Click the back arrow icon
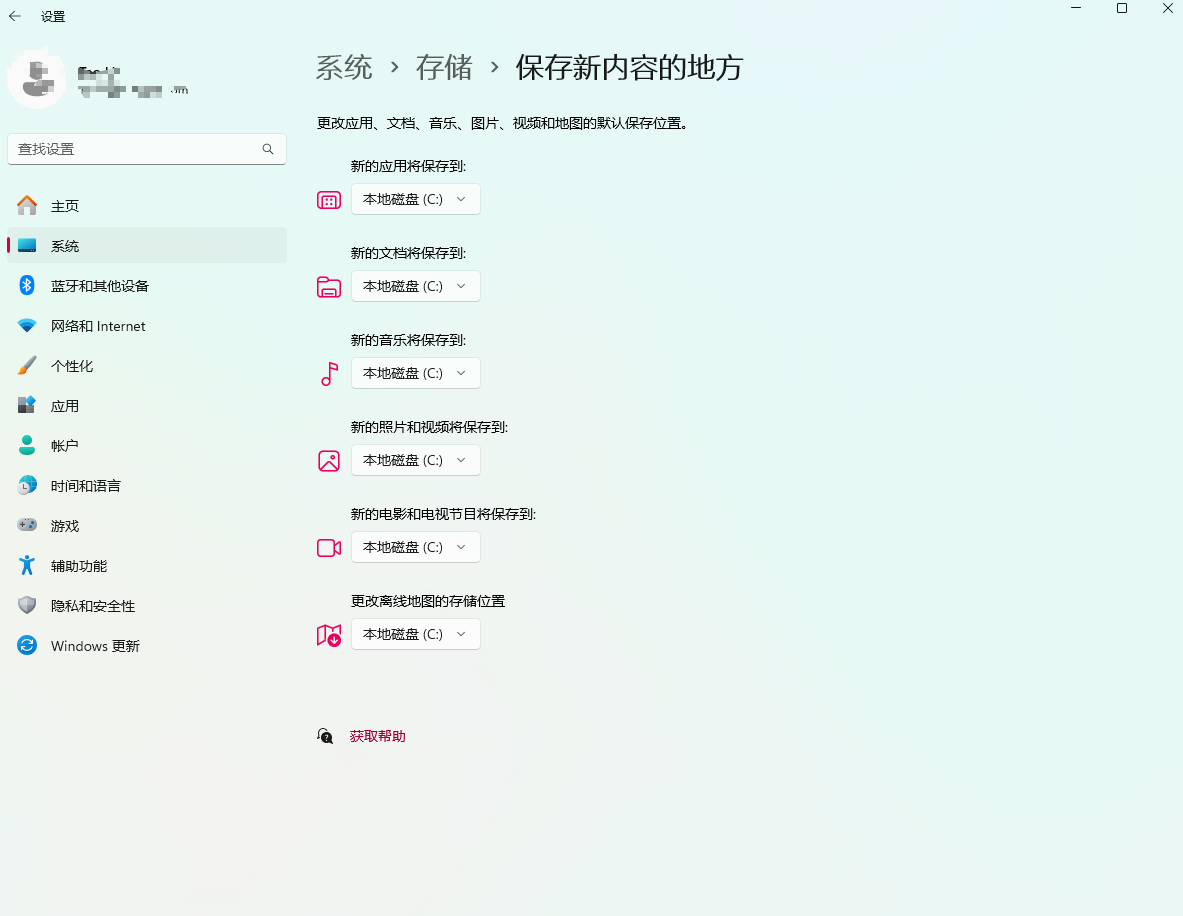The width and height of the screenshot is (1183, 916). click(x=15, y=17)
